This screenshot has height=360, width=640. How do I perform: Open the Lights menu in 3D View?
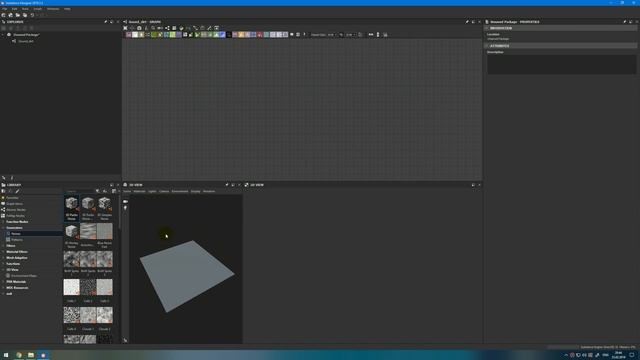152,191
